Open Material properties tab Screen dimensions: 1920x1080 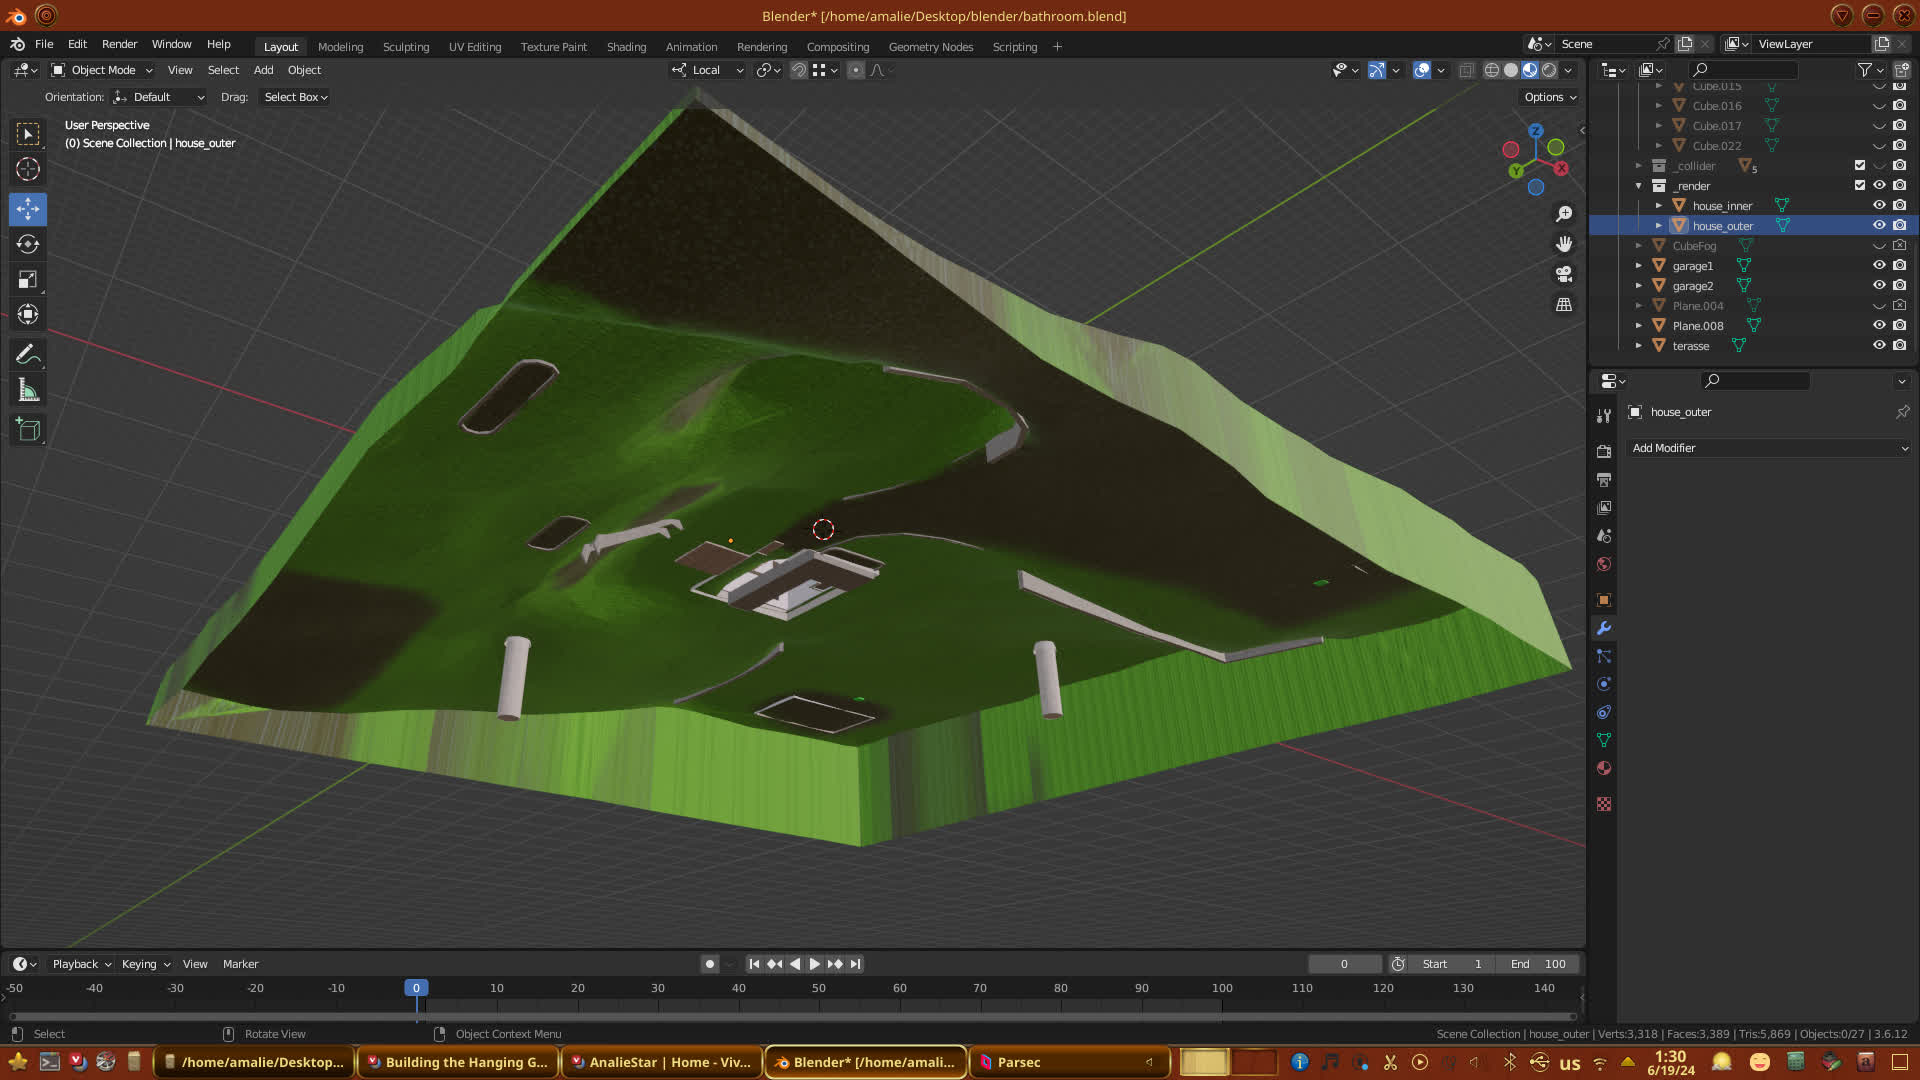point(1604,768)
